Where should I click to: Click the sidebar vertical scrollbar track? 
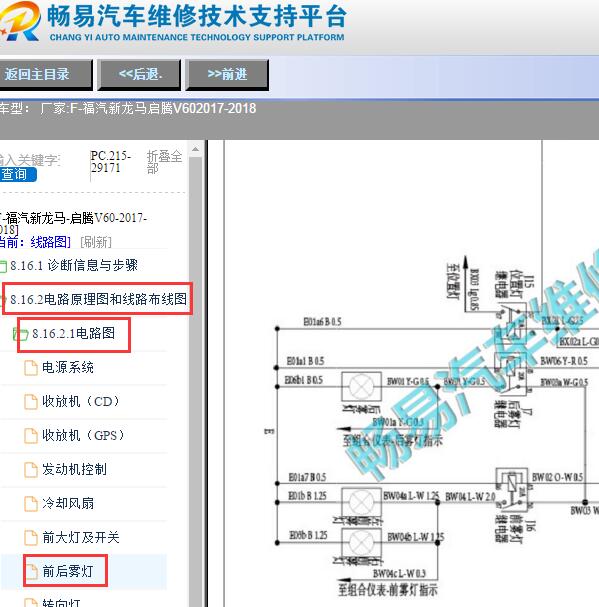[x=195, y=381]
